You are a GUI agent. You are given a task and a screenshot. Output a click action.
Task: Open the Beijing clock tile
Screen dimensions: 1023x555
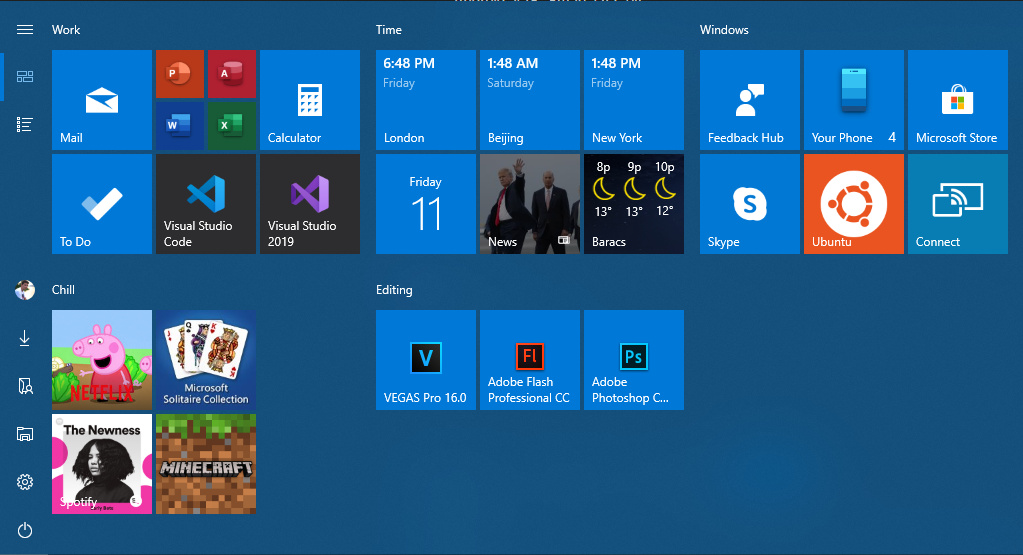530,100
